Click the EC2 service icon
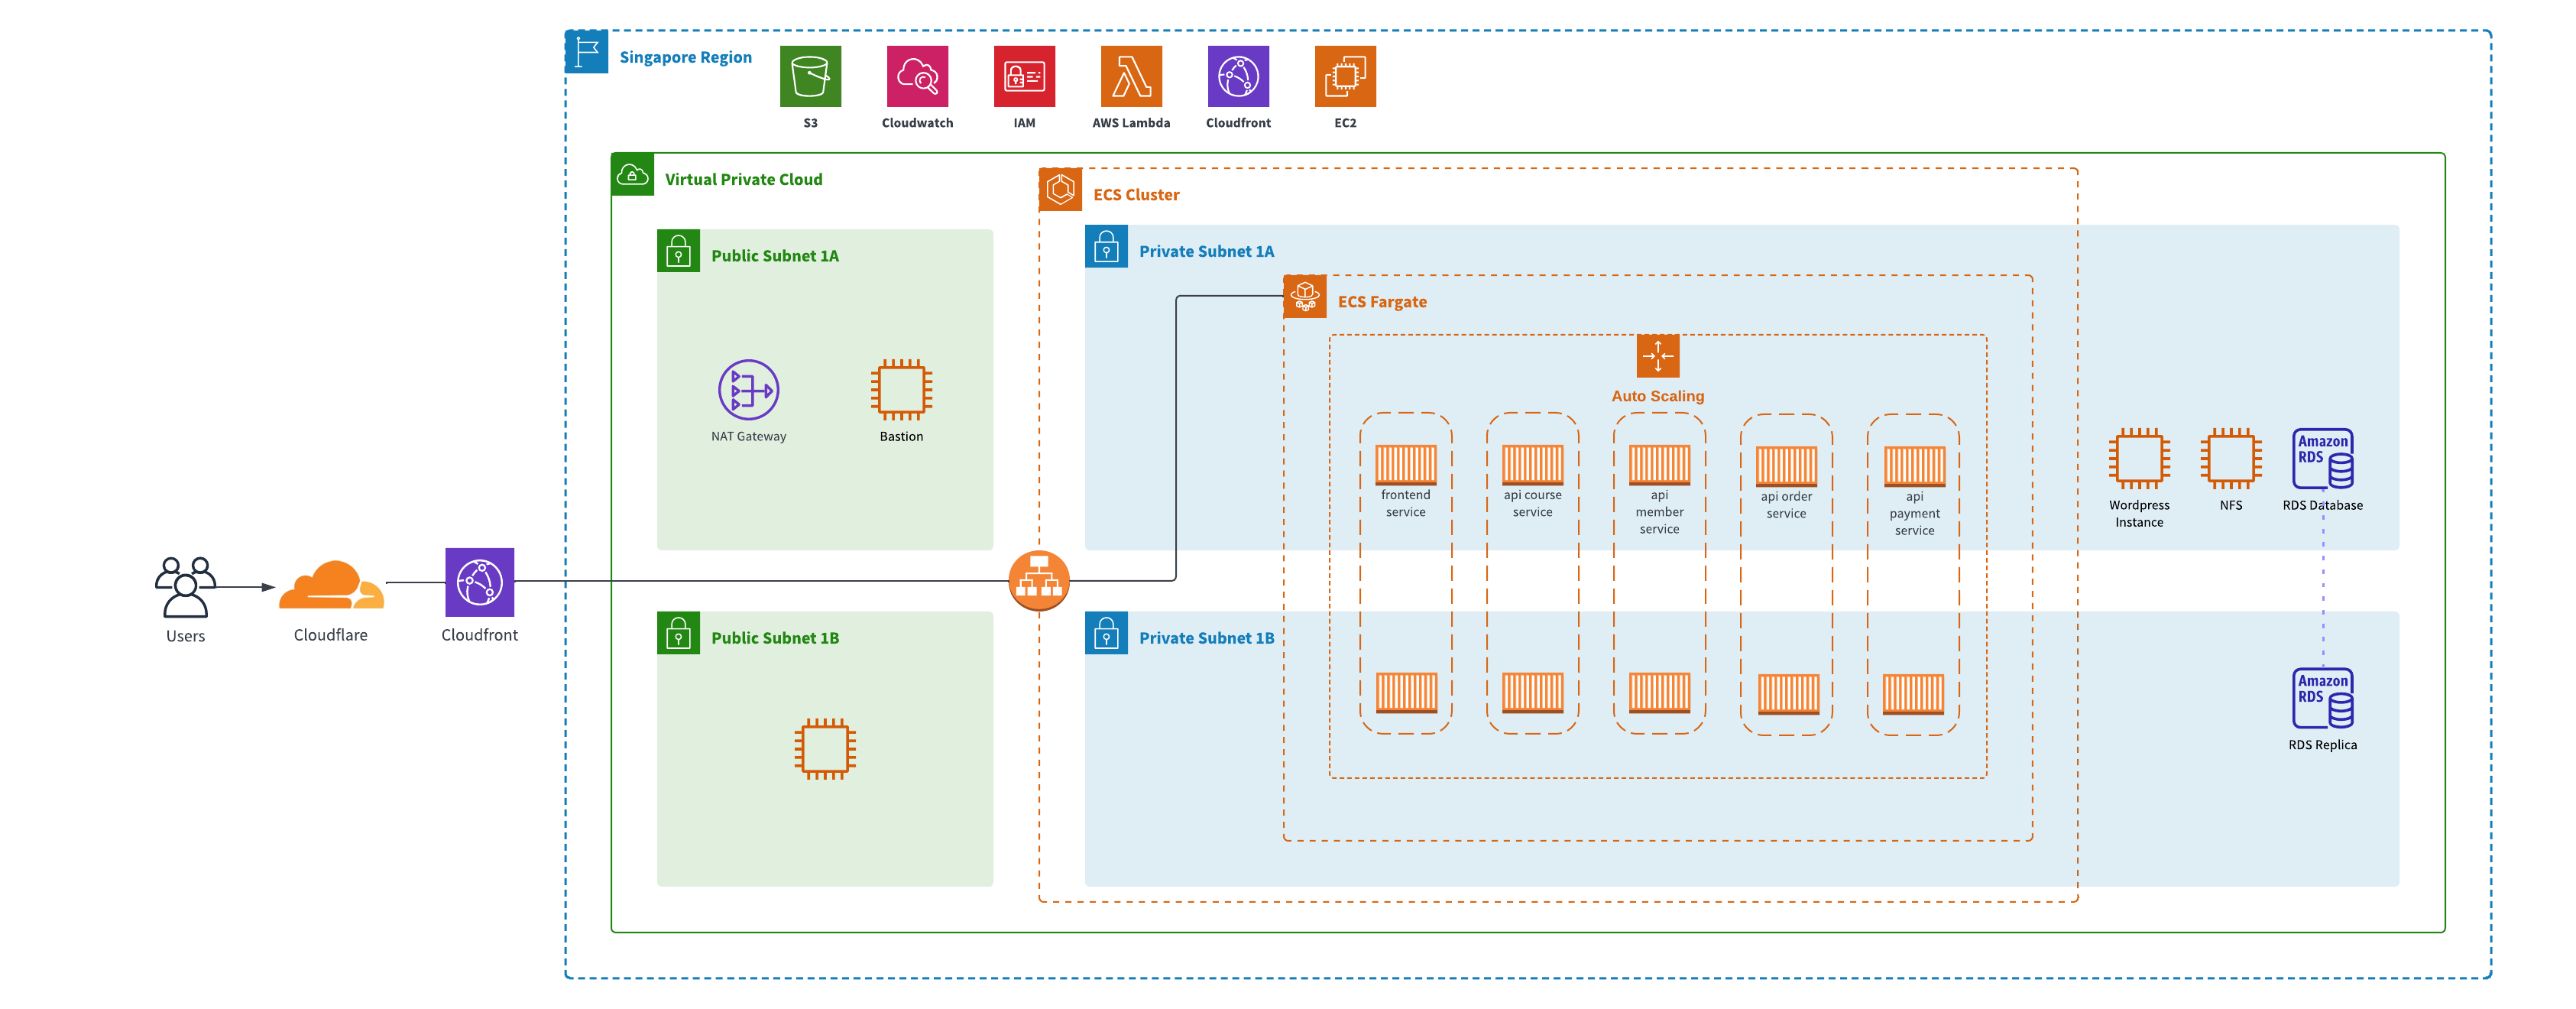Viewport: 2576px width, 1009px height. pyautogui.click(x=1345, y=78)
